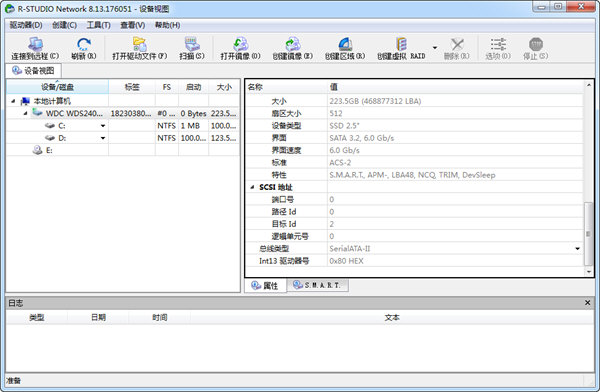Select the 本地计算机 computer icon
This screenshot has height=392, width=600.
point(25,101)
